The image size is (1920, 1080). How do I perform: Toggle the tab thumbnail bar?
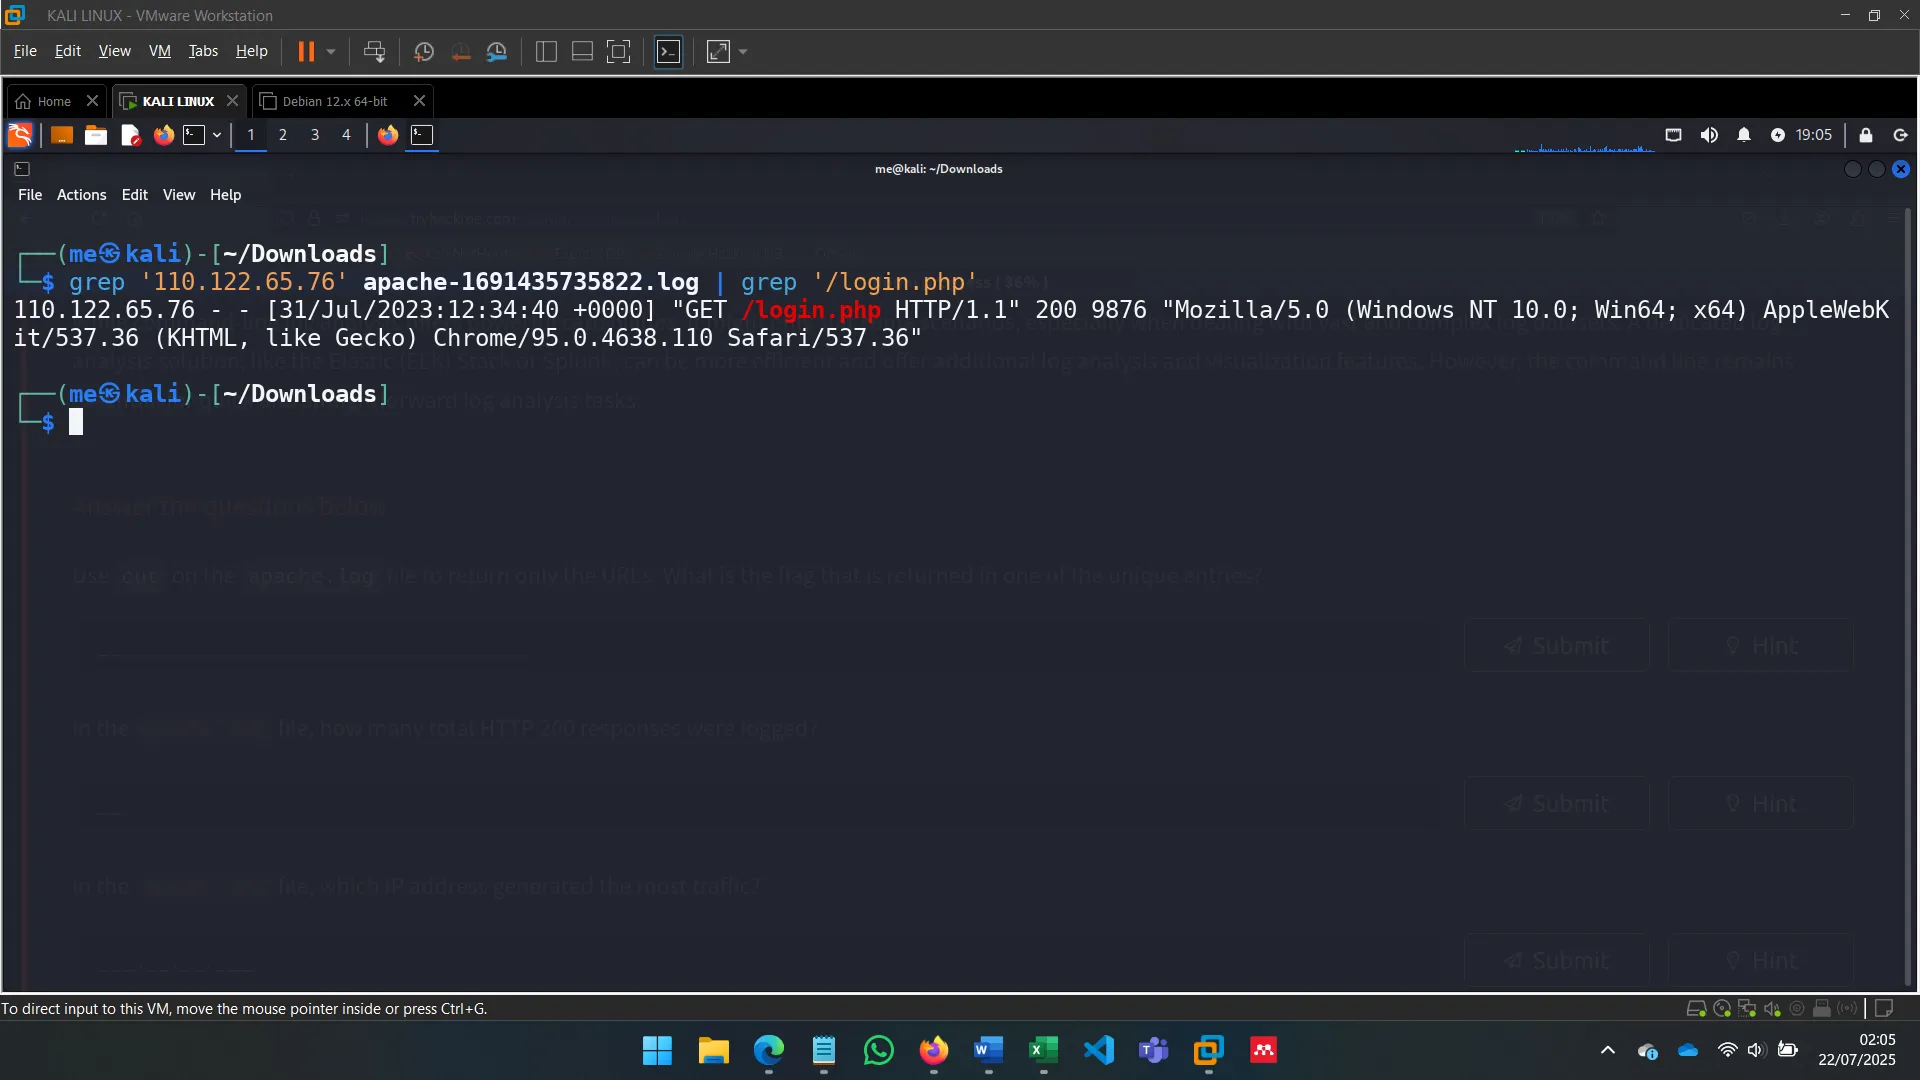point(581,51)
